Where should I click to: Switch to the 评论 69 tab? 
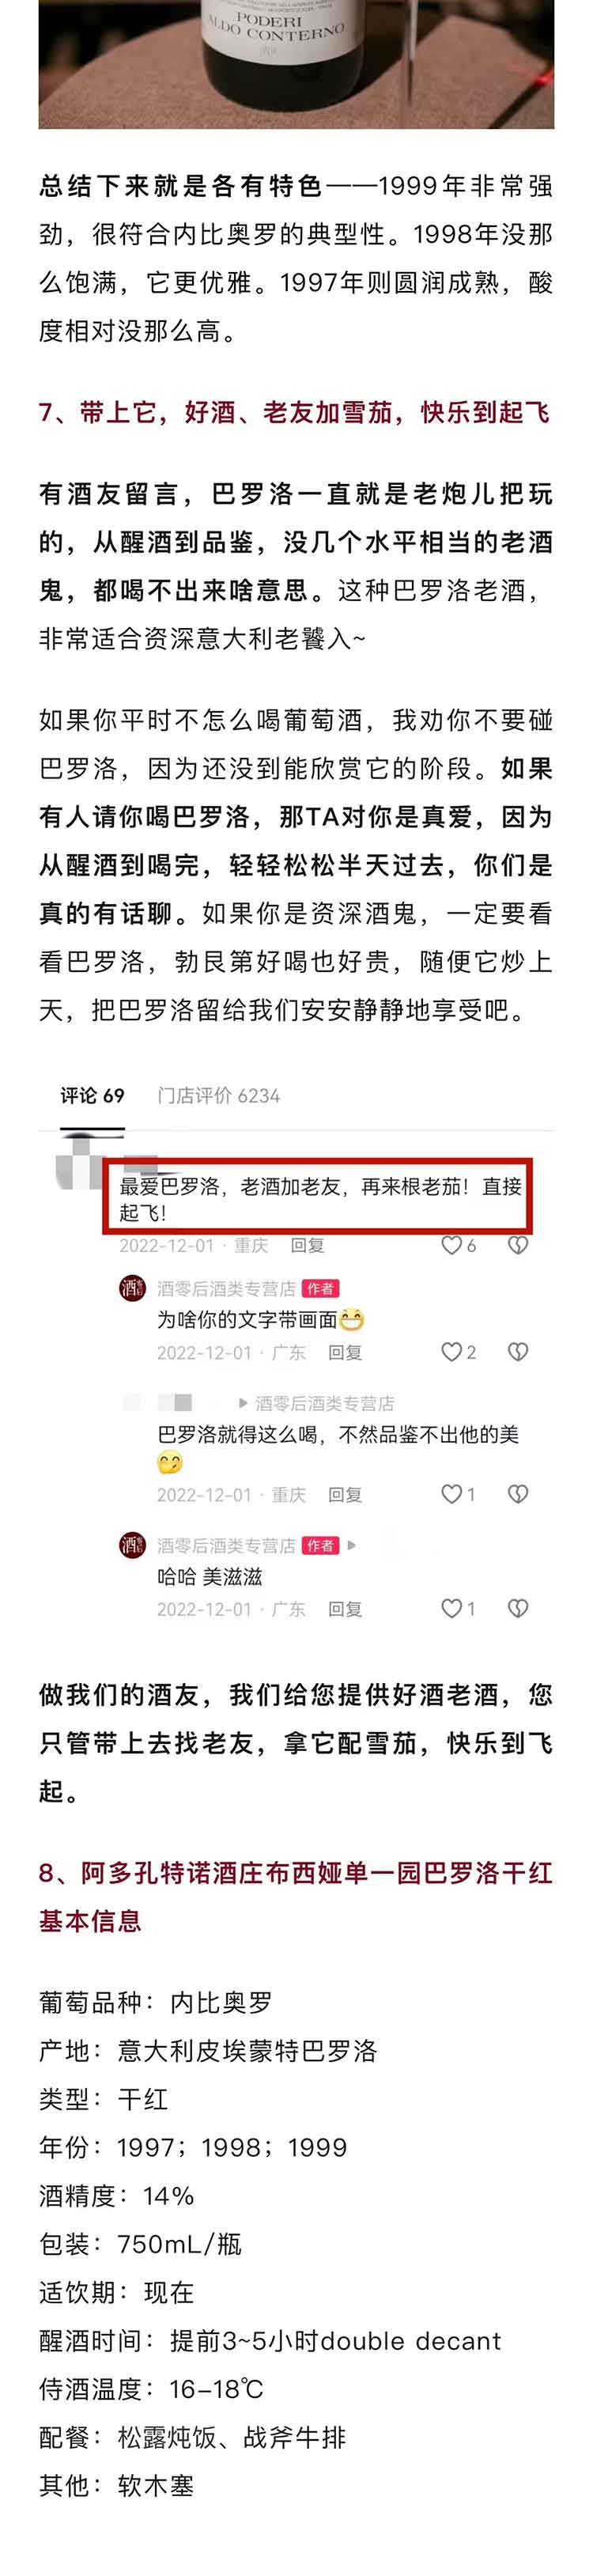click(x=92, y=1095)
